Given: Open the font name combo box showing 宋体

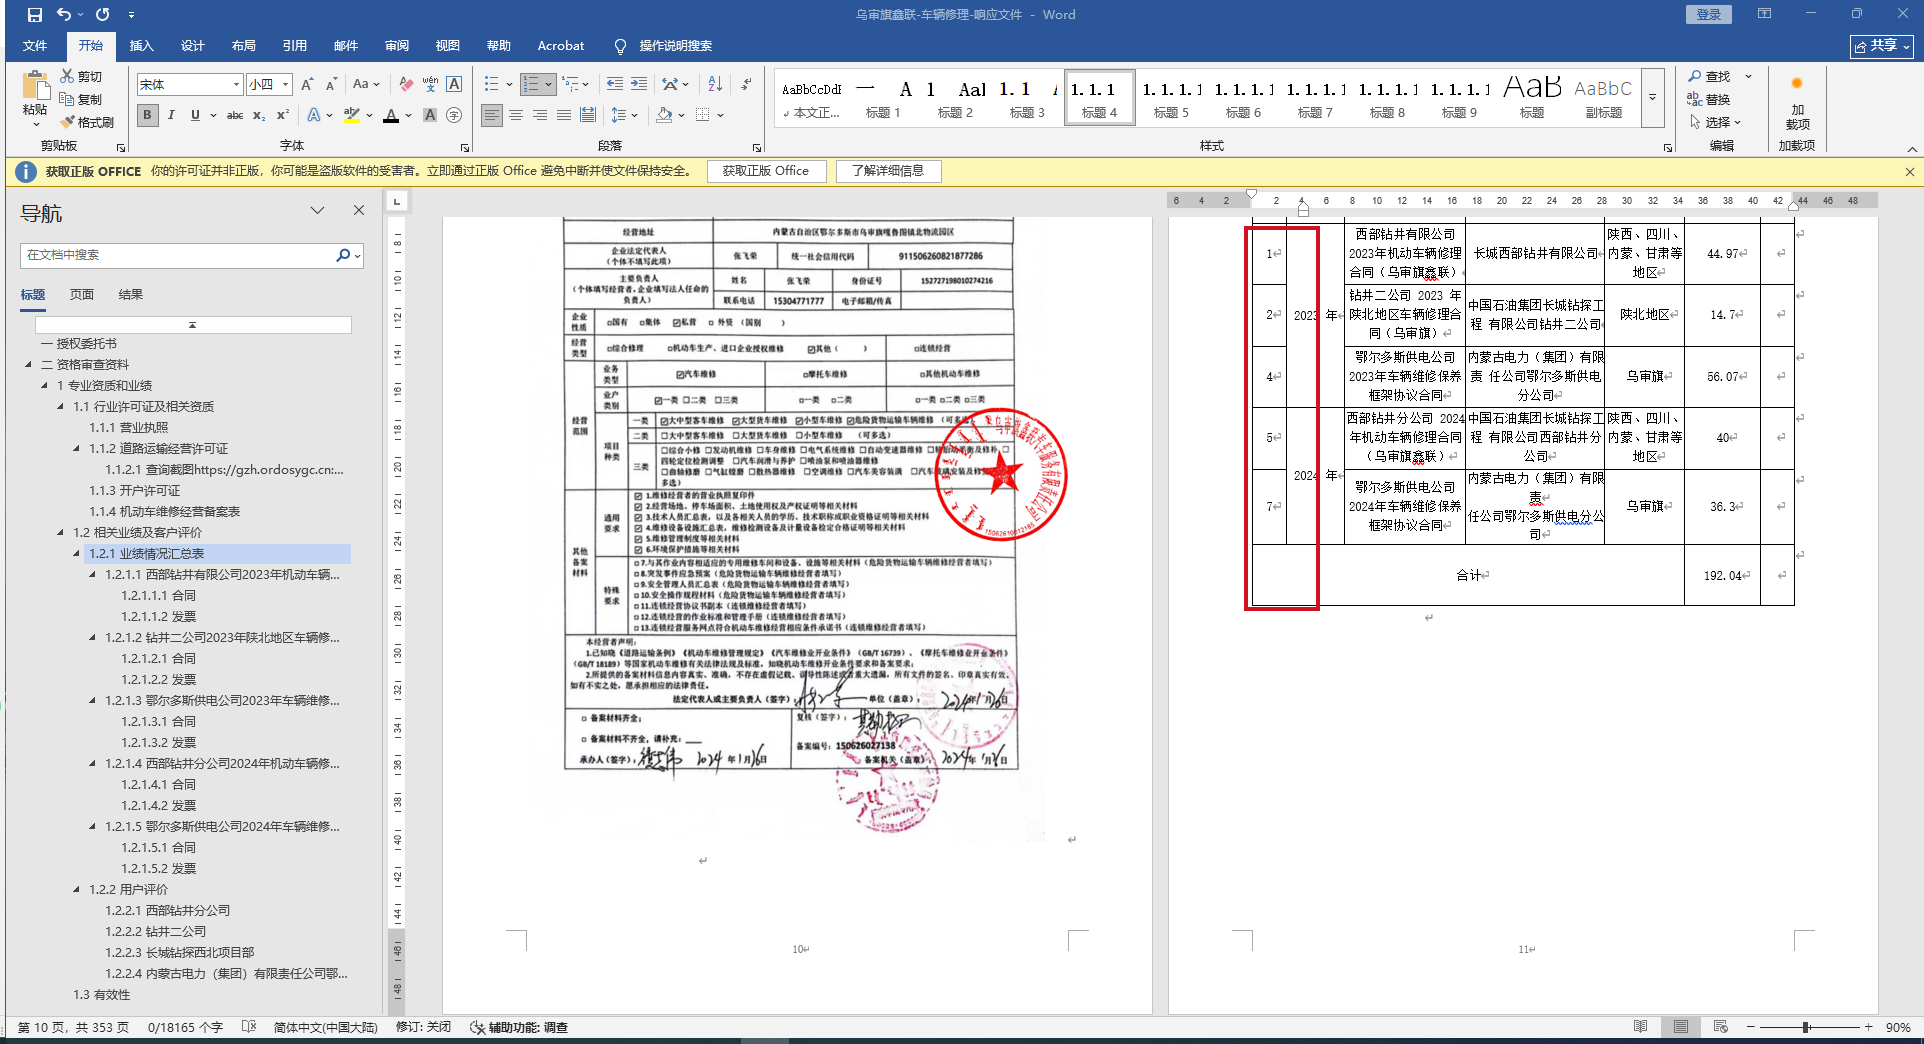Looking at the screenshot, I should (190, 85).
